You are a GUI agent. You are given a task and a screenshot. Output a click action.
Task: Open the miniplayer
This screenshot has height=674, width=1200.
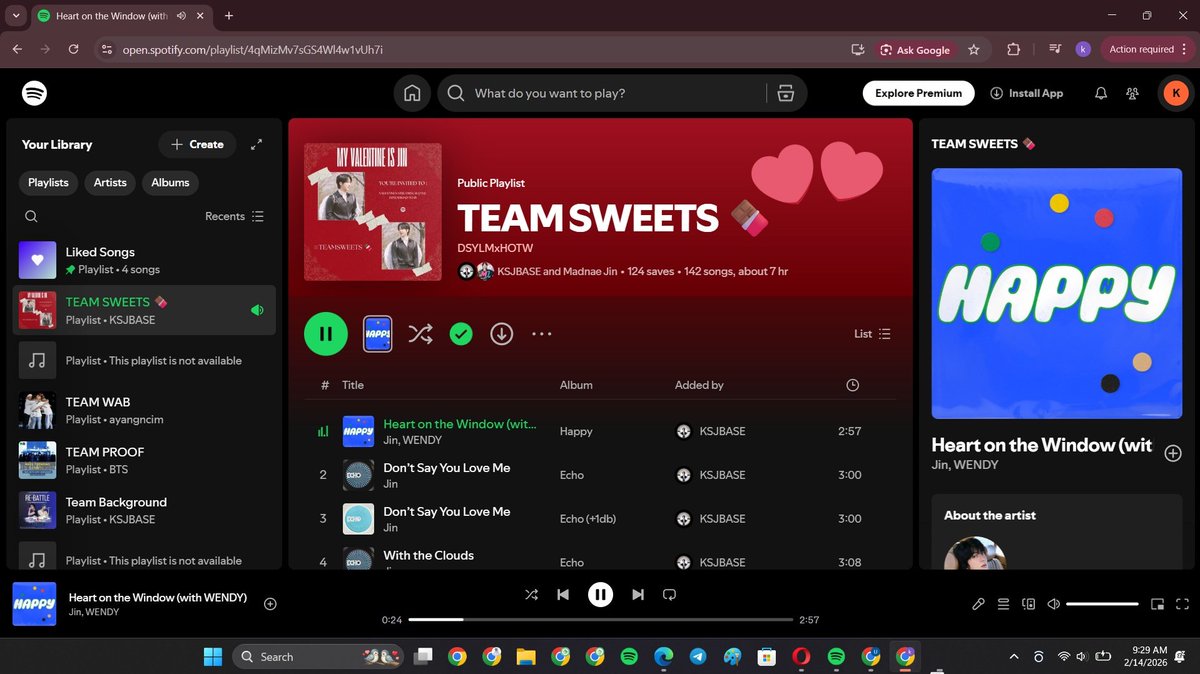coord(1157,604)
